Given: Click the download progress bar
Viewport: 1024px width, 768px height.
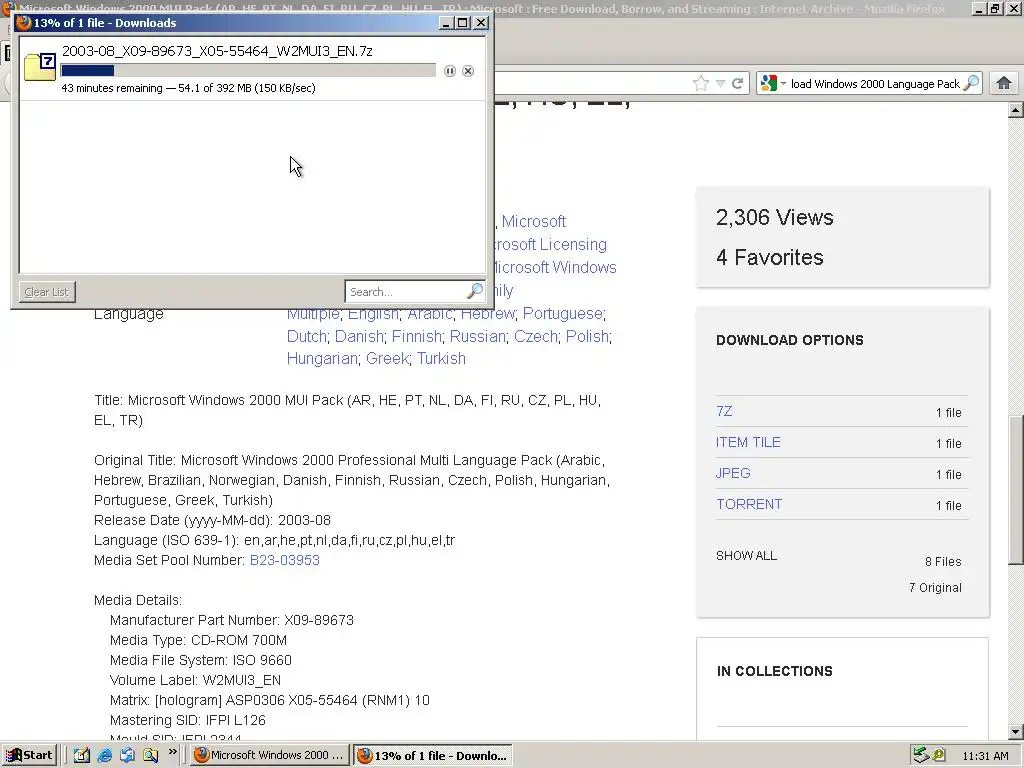Looking at the screenshot, I should click(248, 71).
